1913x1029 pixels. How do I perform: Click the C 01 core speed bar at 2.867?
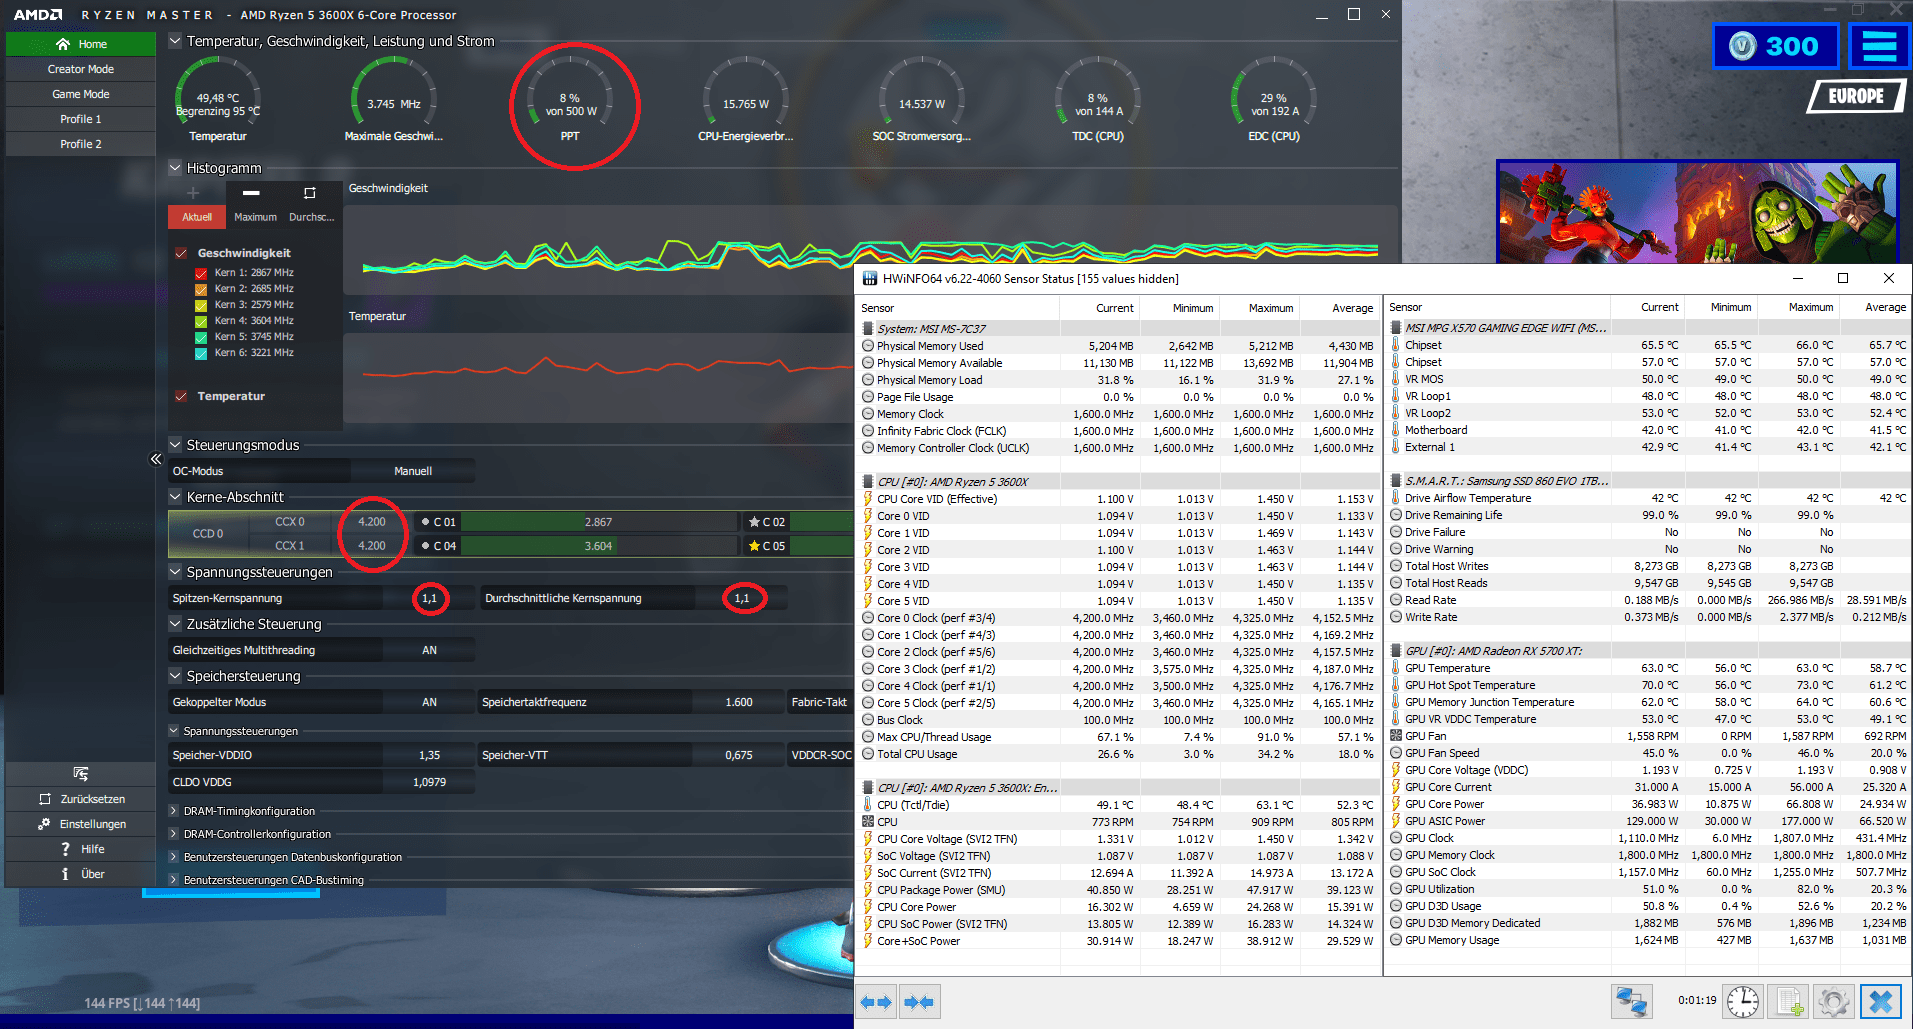click(599, 522)
